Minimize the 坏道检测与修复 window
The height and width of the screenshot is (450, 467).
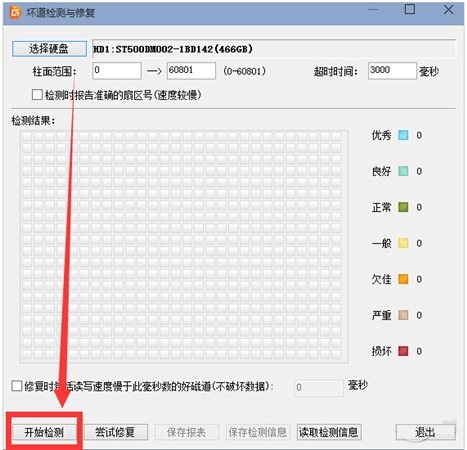pyautogui.click(x=373, y=9)
